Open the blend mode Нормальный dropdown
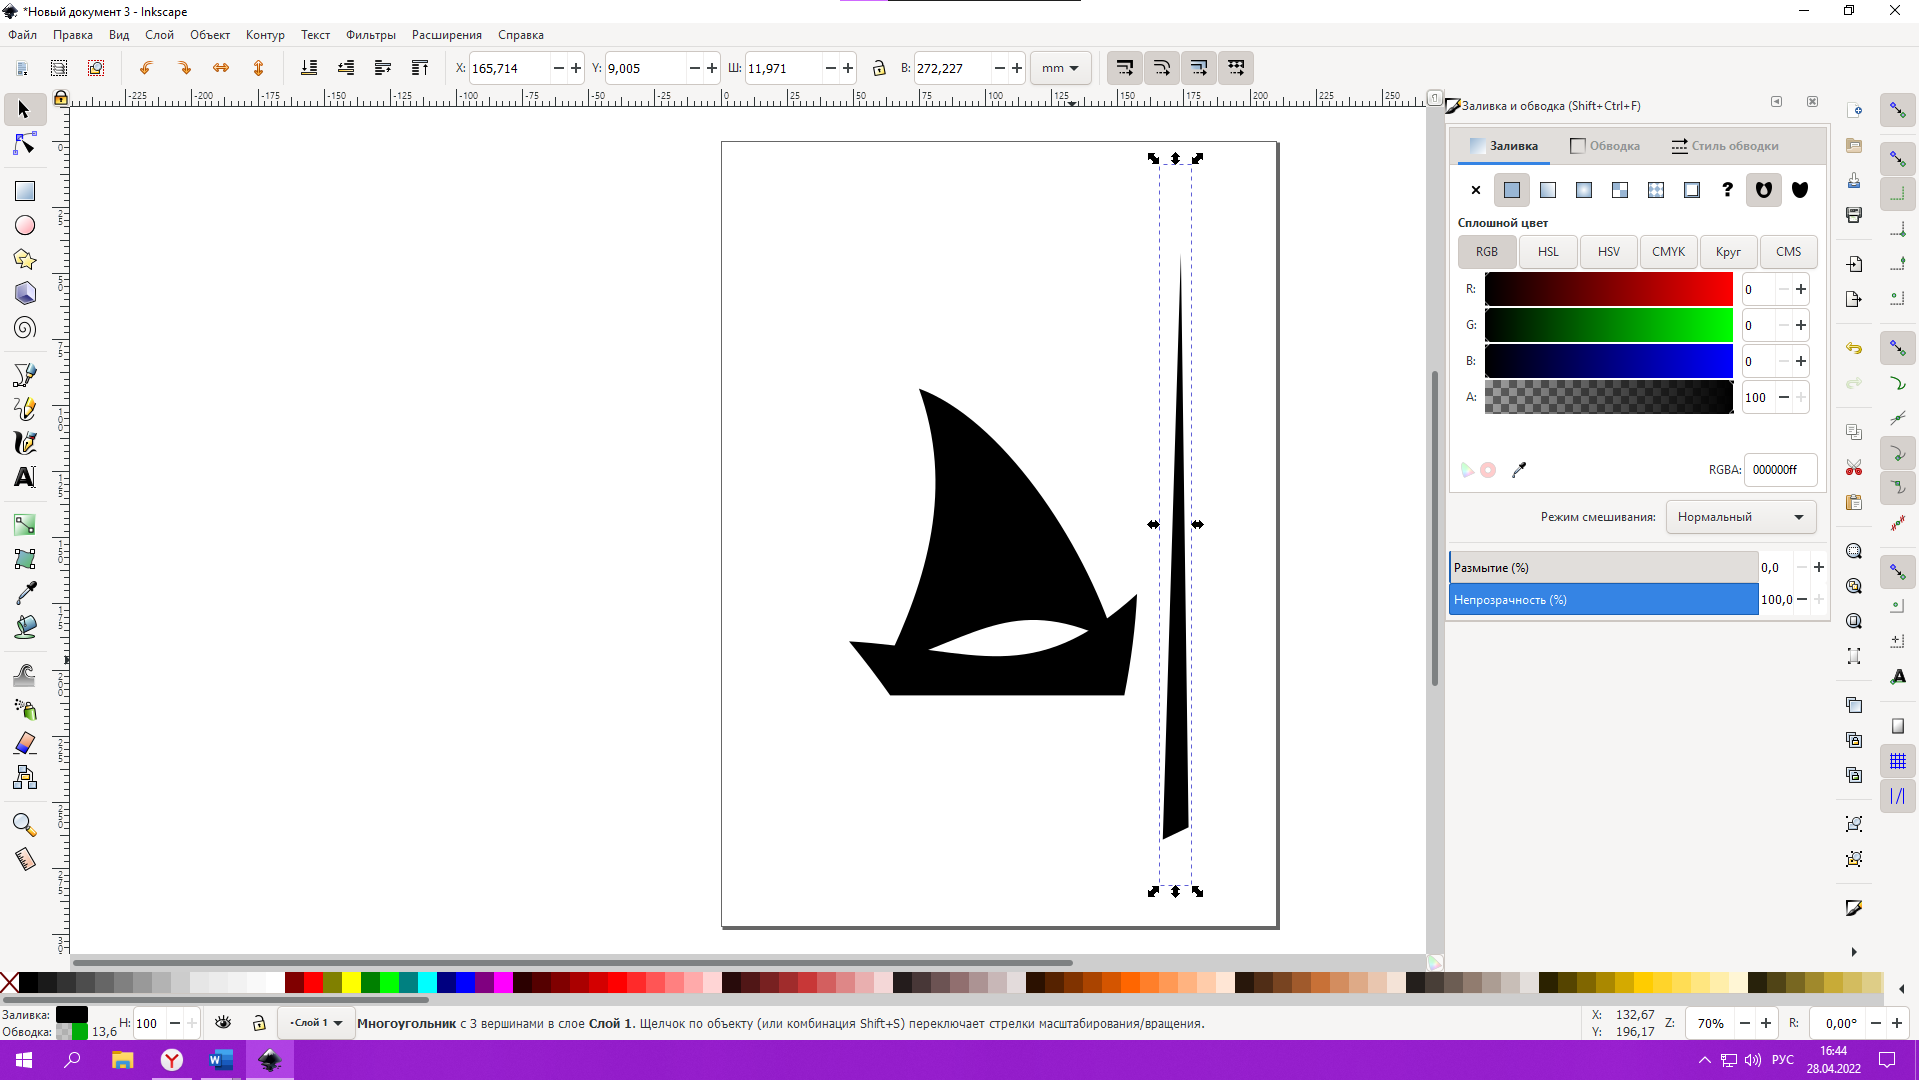Viewport: 1919px width, 1080px height. click(1741, 517)
